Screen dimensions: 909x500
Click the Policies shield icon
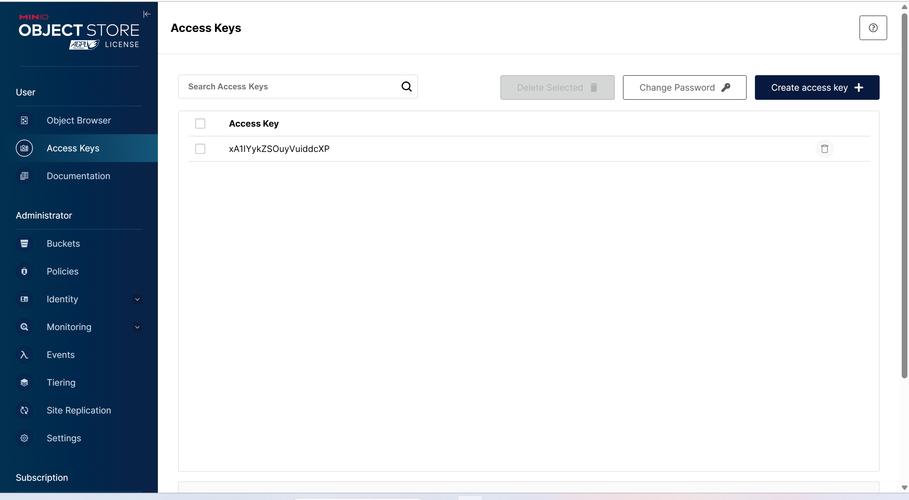click(x=25, y=272)
